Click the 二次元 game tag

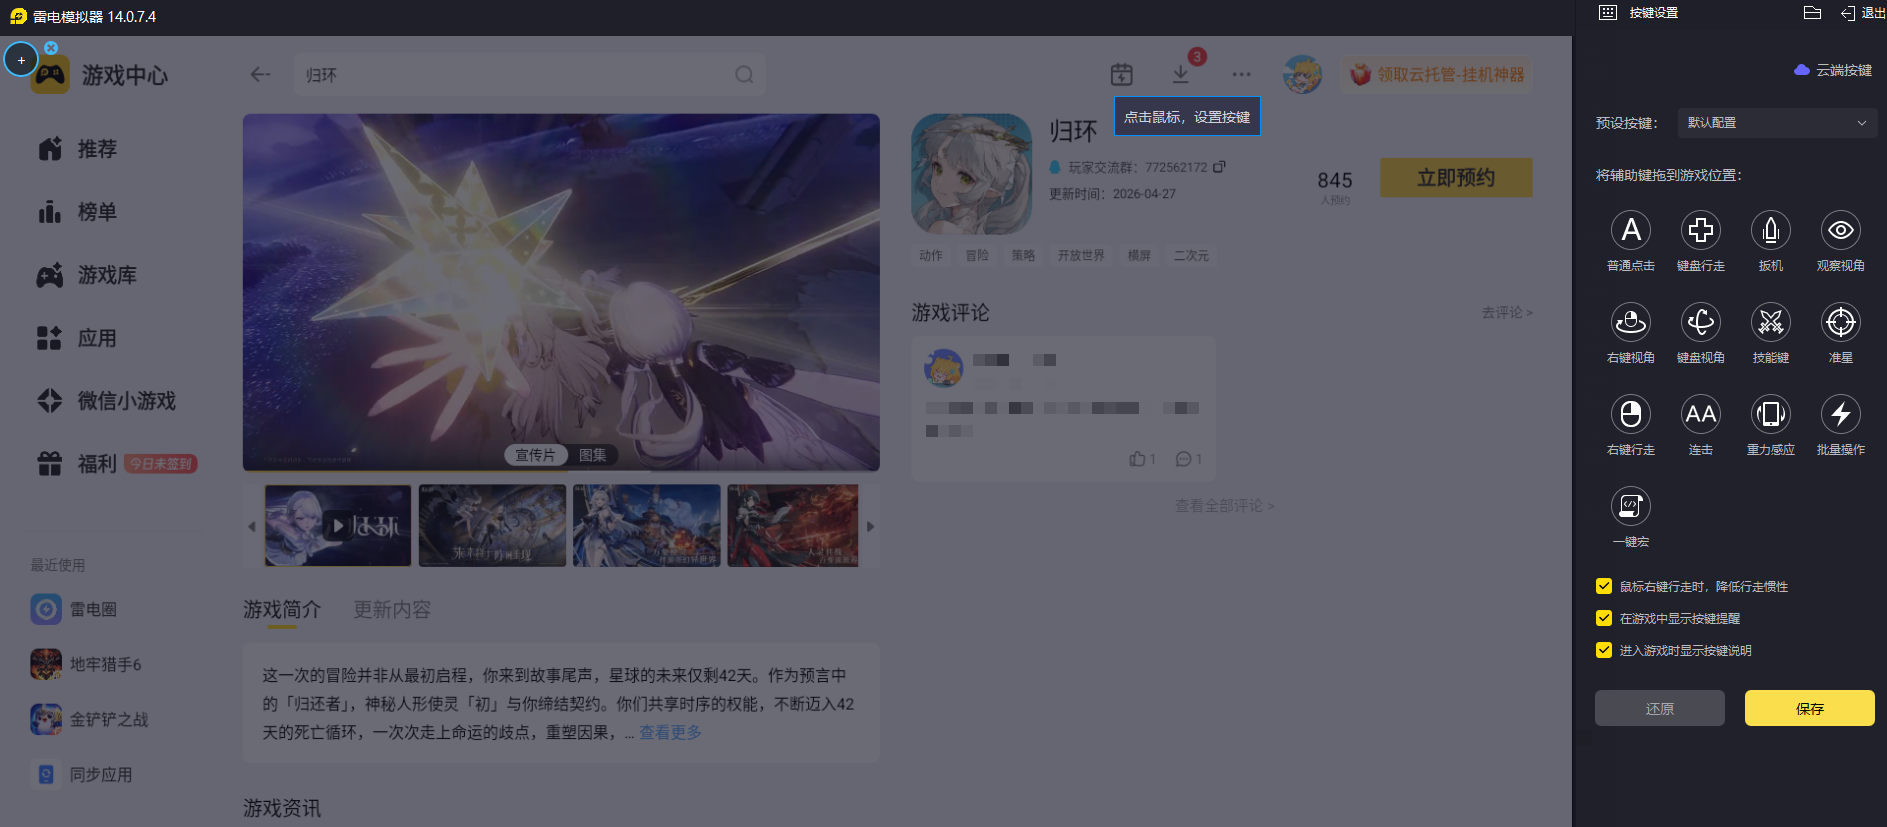click(x=1191, y=256)
